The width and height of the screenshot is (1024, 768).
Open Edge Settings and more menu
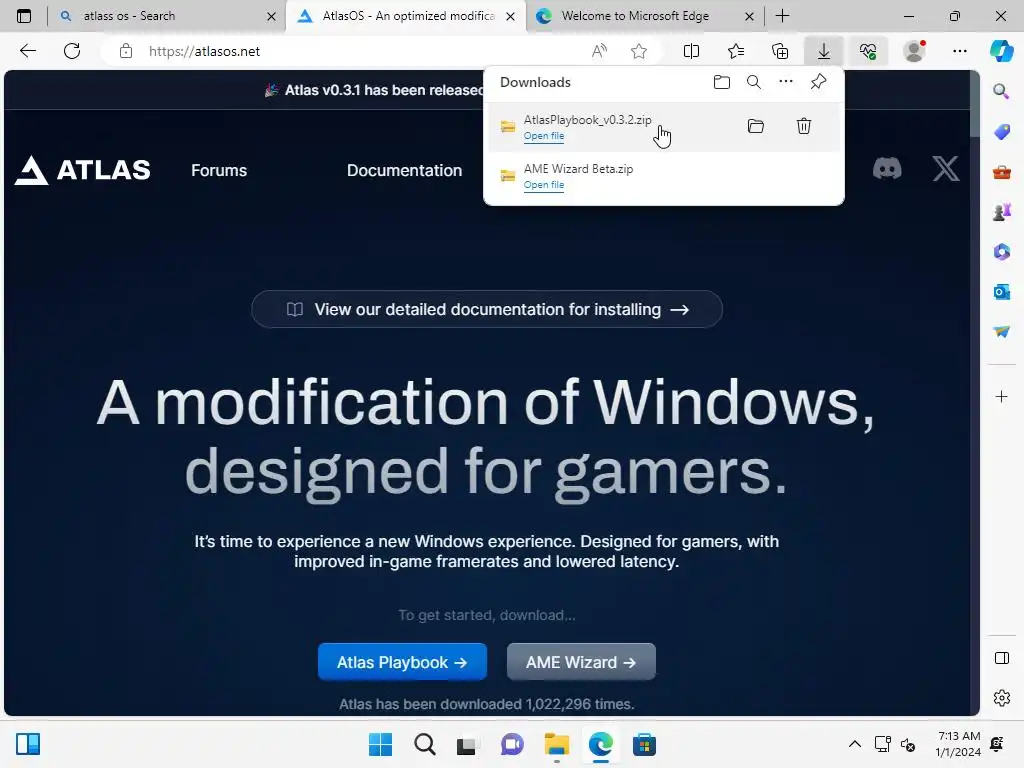(x=959, y=51)
